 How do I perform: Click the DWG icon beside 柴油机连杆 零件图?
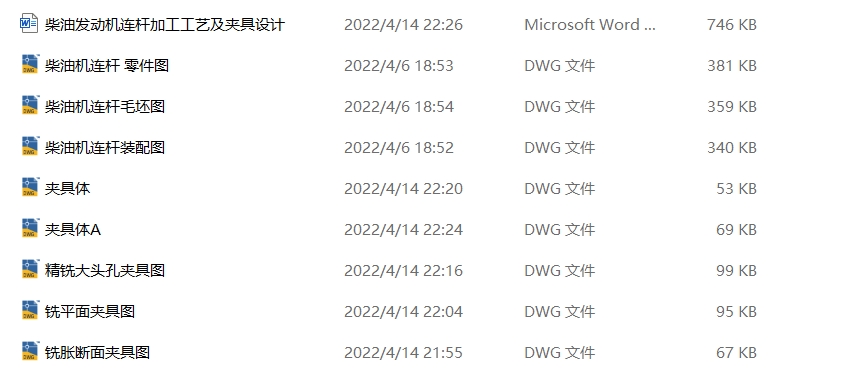[x=30, y=64]
